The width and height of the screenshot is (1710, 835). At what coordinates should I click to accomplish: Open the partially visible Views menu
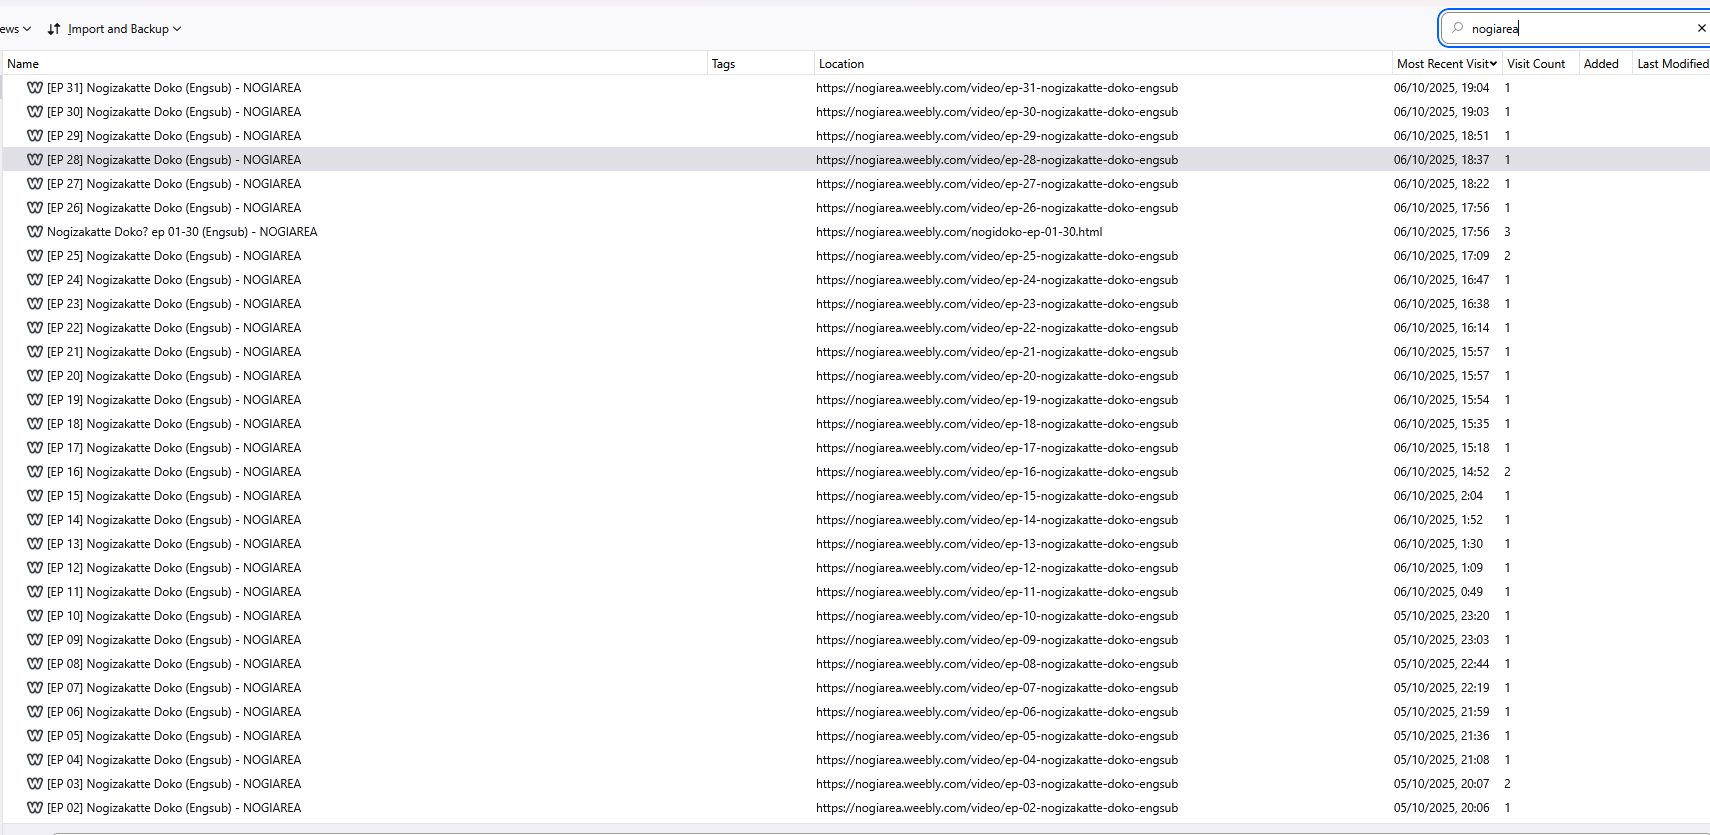coord(15,29)
